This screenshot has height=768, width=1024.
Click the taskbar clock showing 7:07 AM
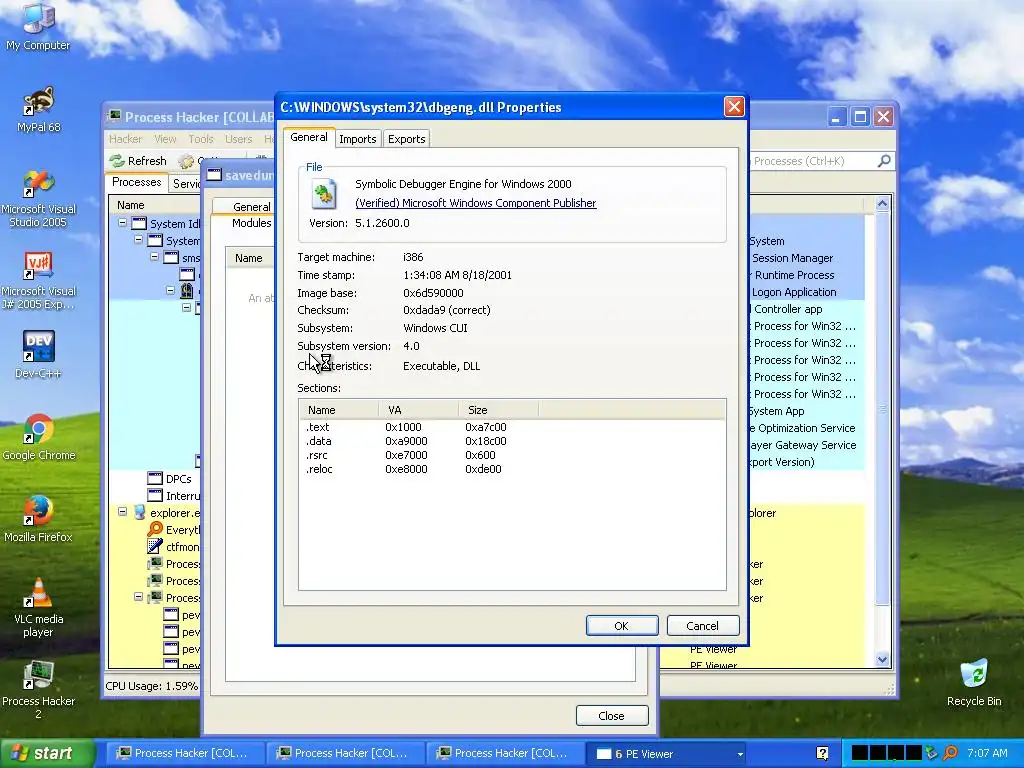[x=987, y=753]
